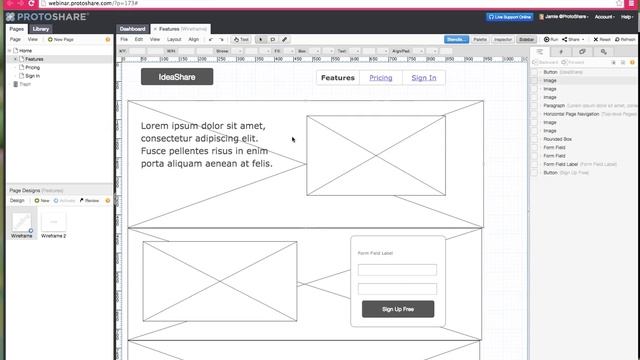Toggle visibility checkbox for Paragraph row
The height and width of the screenshot is (360, 640).
[x=534, y=106]
